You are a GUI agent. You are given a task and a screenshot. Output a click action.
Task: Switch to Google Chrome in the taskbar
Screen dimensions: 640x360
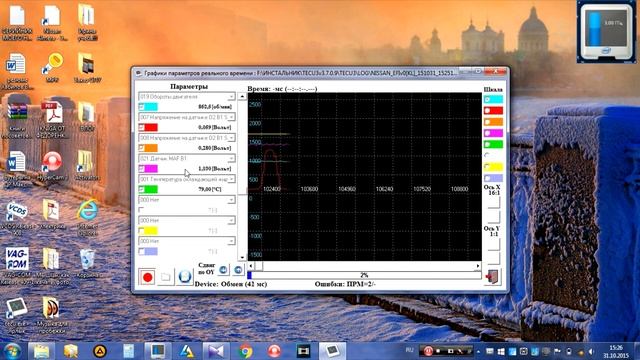(x=245, y=351)
